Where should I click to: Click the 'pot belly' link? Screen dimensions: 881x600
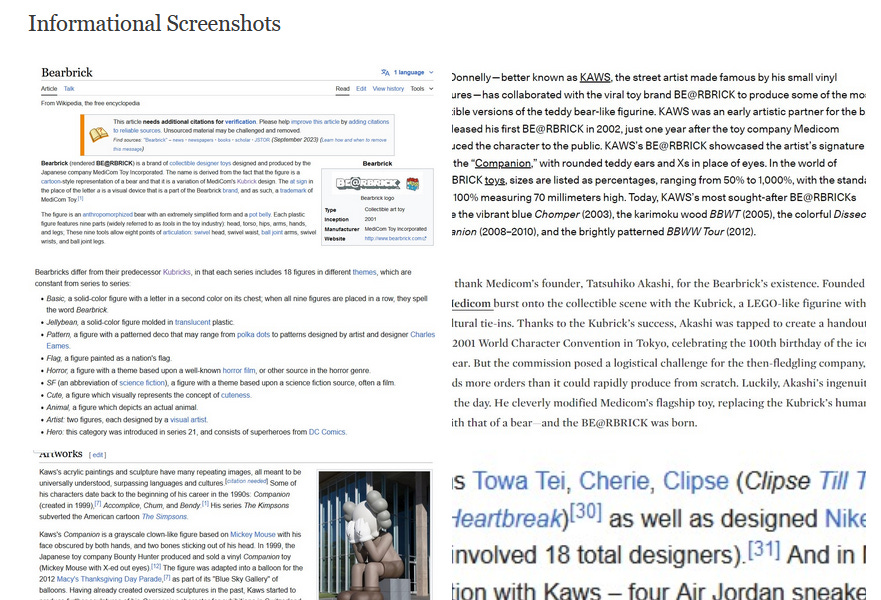pyautogui.click(x=260, y=215)
